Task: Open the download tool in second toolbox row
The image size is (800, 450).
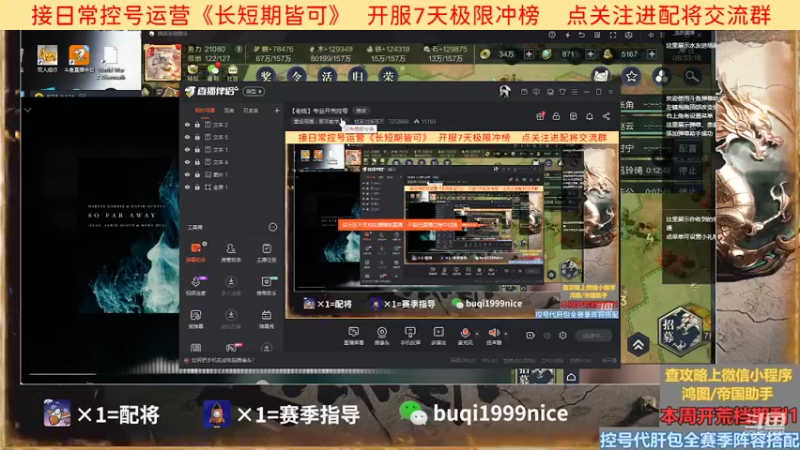Action: [x=231, y=286]
